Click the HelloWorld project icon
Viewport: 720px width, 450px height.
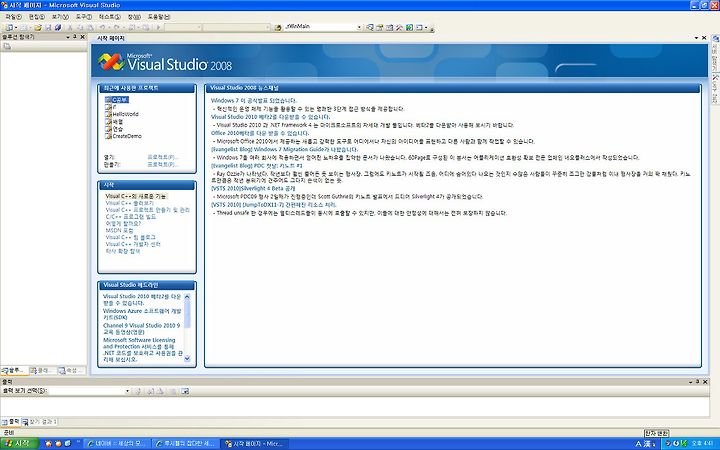tap(108, 114)
